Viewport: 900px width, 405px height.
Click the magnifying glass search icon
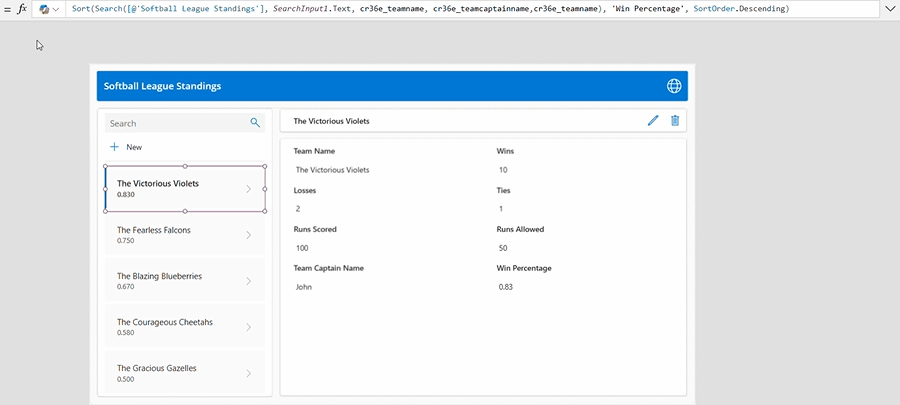[255, 123]
